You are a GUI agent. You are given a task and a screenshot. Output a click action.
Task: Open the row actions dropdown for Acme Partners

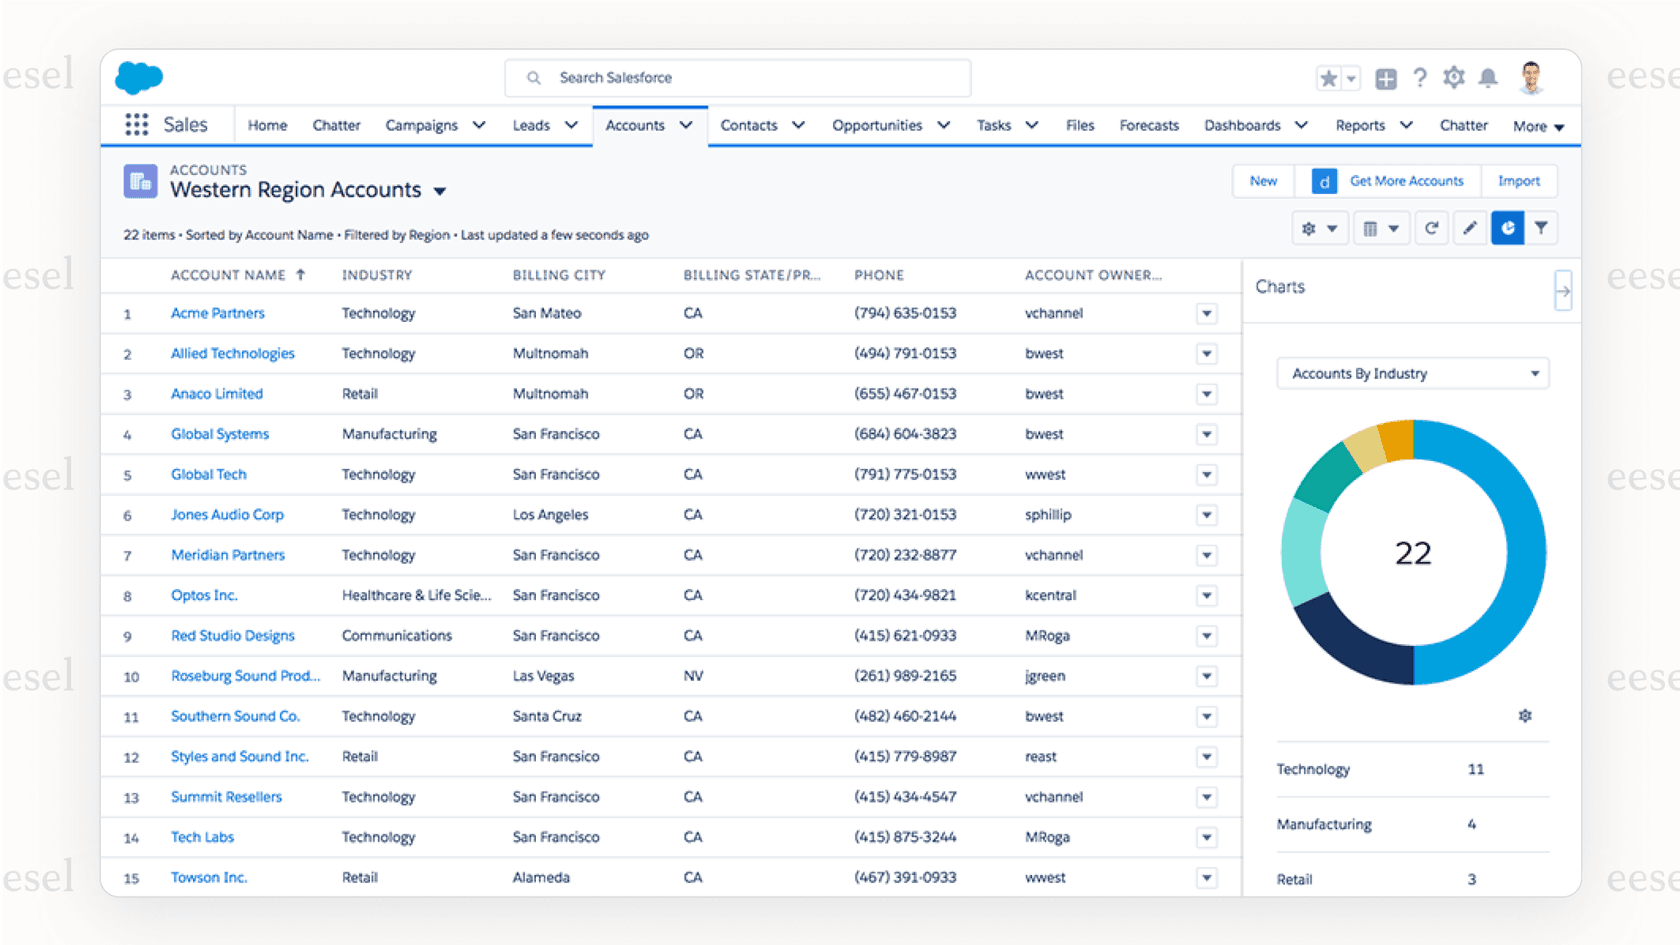[x=1206, y=313]
